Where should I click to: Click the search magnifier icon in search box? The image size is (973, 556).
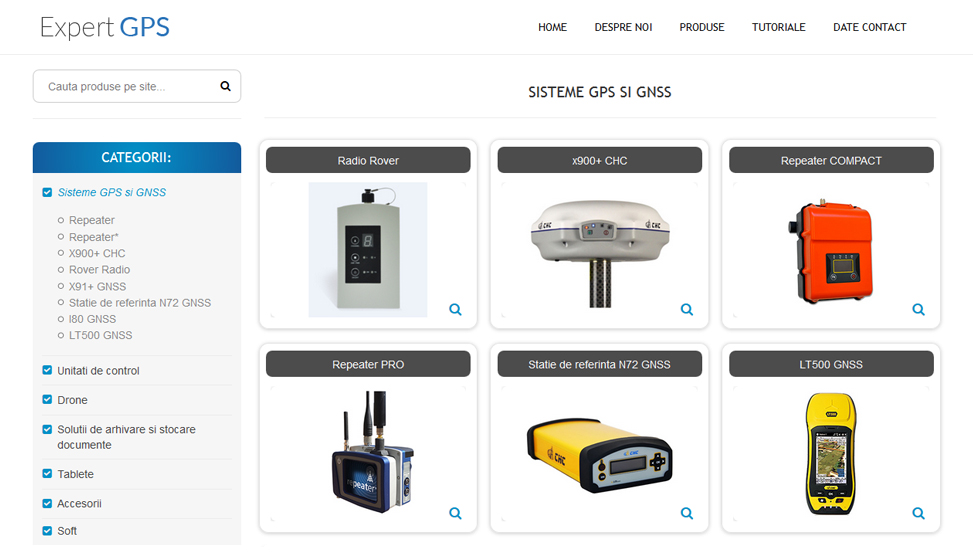[225, 86]
